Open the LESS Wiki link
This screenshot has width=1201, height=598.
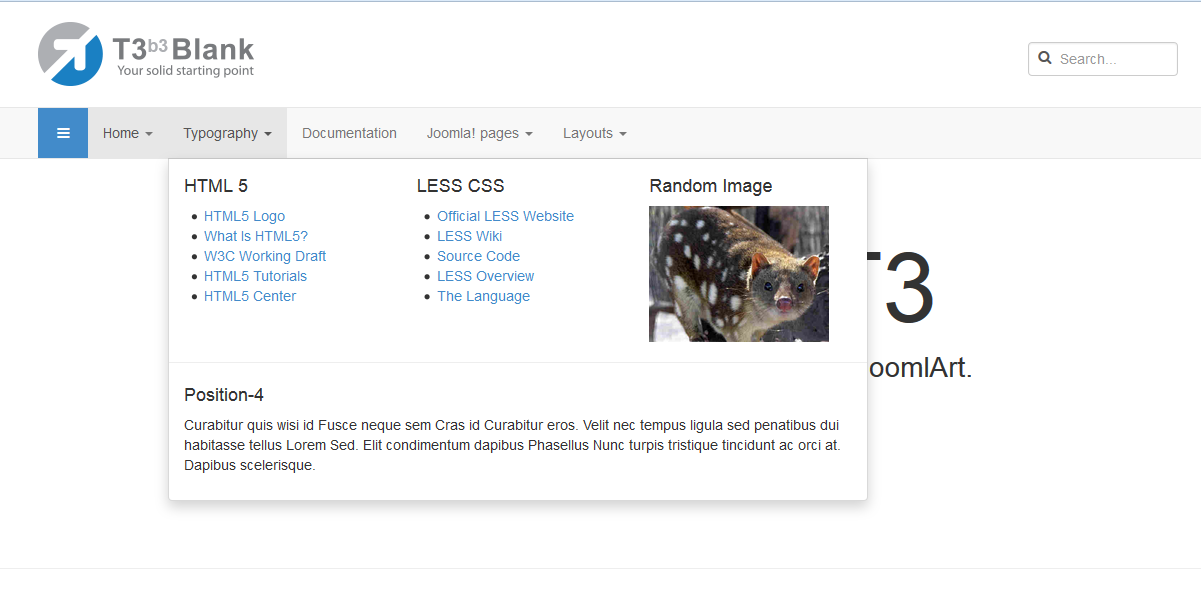469,236
